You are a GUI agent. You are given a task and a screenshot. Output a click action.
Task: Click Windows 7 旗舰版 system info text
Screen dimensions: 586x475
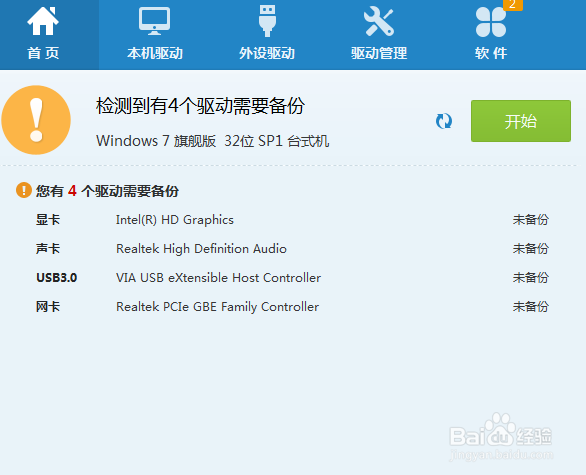[x=212, y=141]
